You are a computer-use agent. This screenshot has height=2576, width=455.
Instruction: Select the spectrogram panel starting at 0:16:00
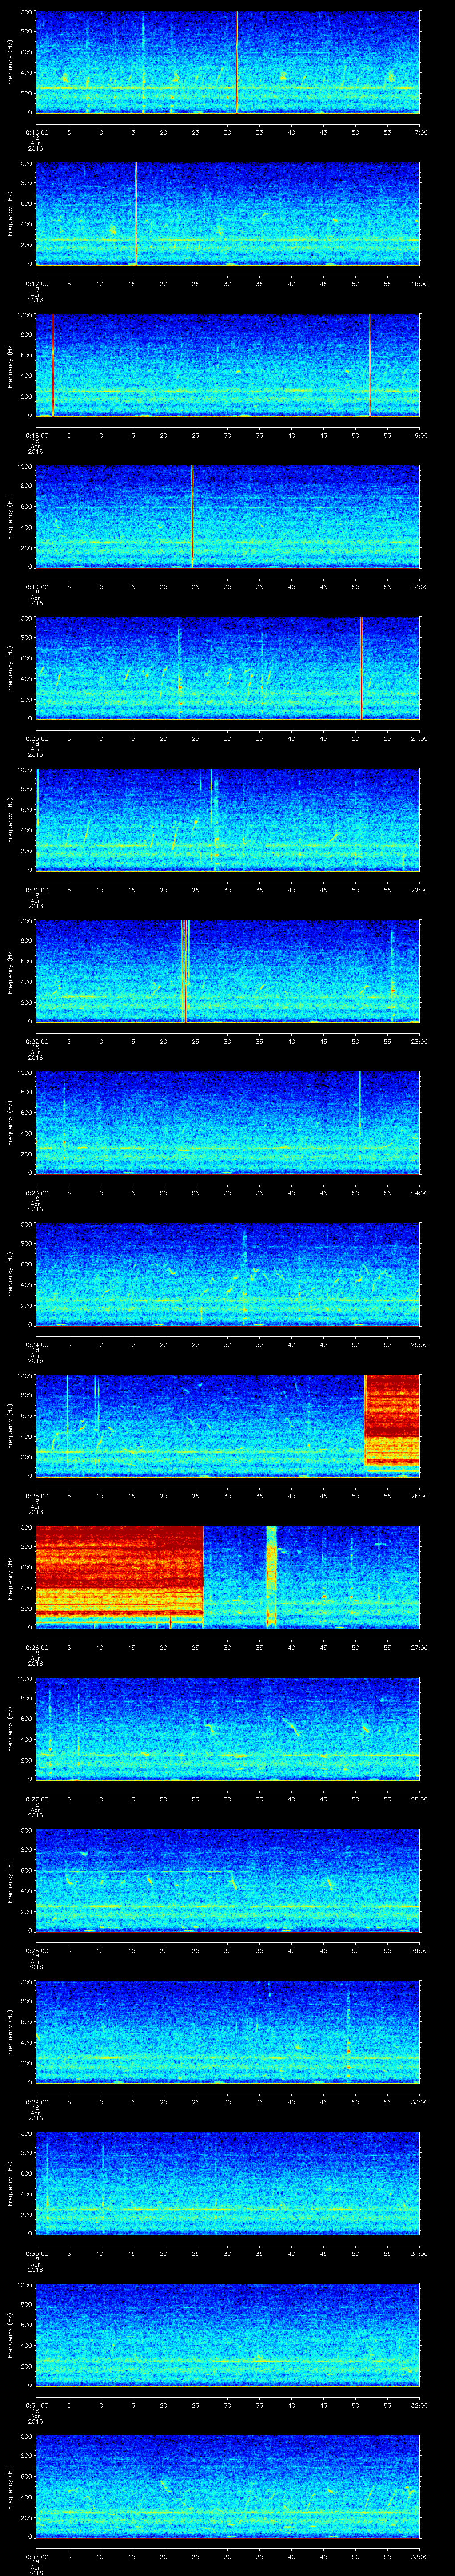point(228,62)
